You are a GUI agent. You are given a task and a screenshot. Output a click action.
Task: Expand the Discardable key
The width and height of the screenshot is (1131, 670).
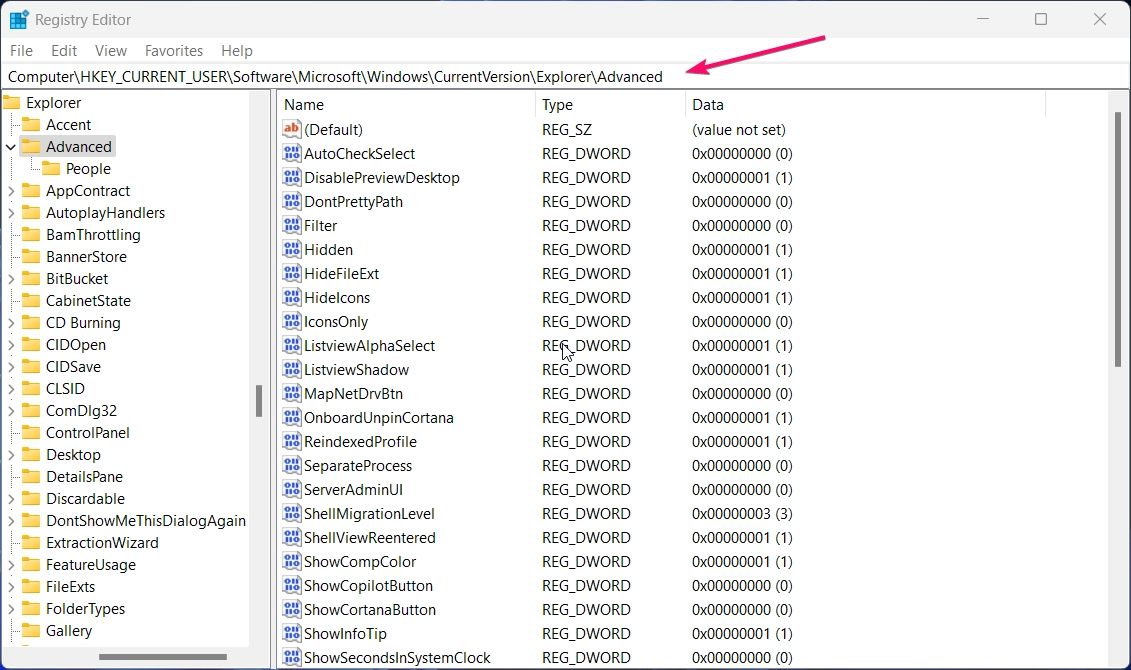(11, 499)
